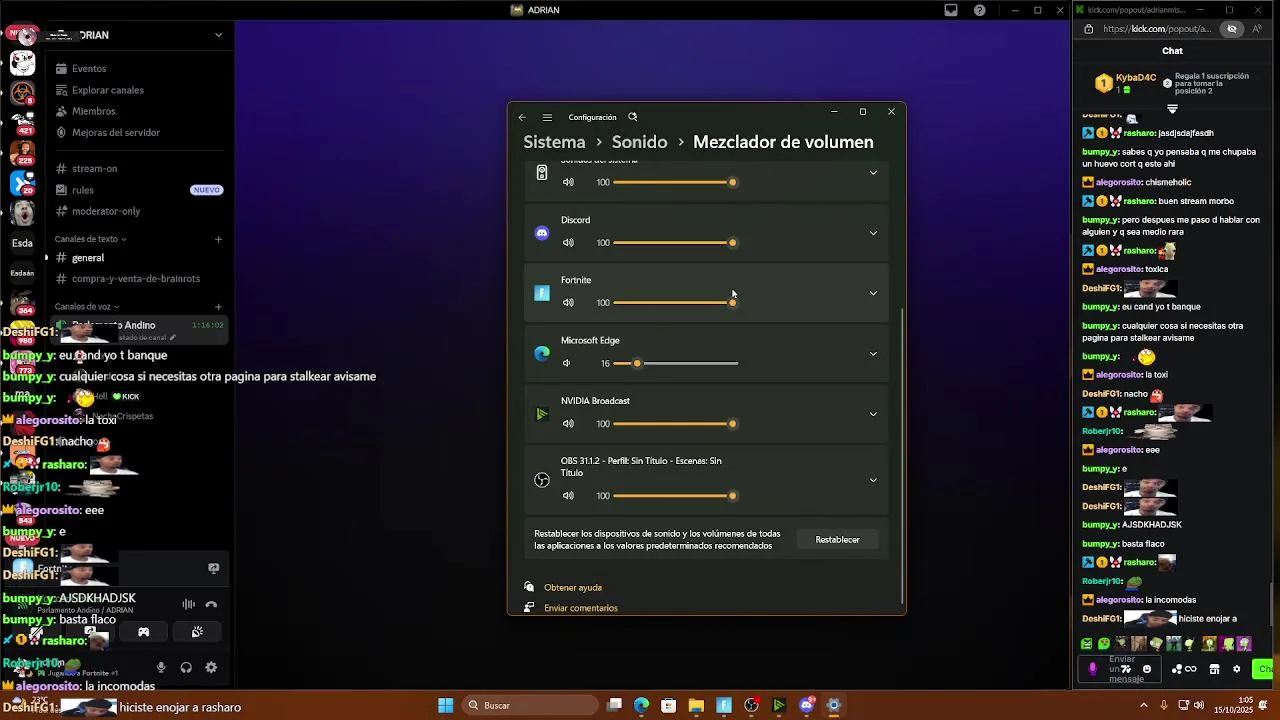Mute the Discord microphone
The height and width of the screenshot is (720, 1280).
pyautogui.click(x=161, y=668)
